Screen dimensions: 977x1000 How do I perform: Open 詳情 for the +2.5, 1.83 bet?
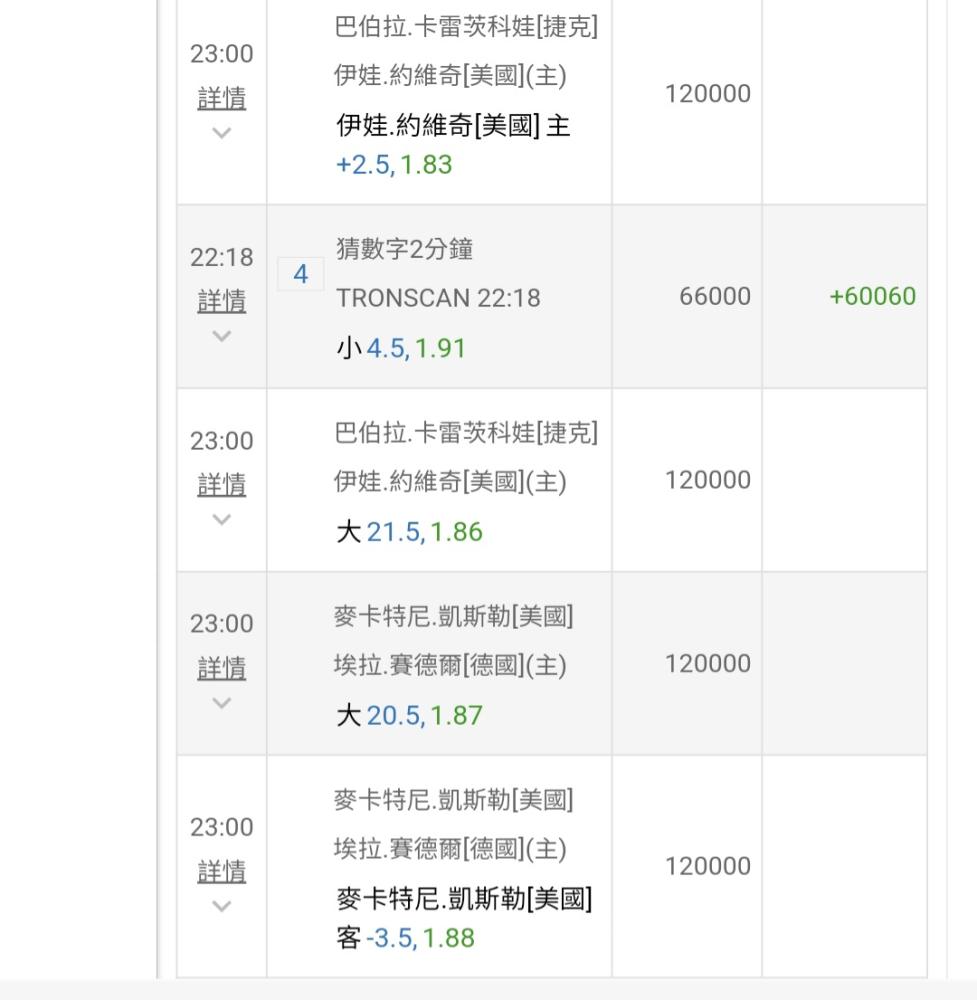click(222, 98)
